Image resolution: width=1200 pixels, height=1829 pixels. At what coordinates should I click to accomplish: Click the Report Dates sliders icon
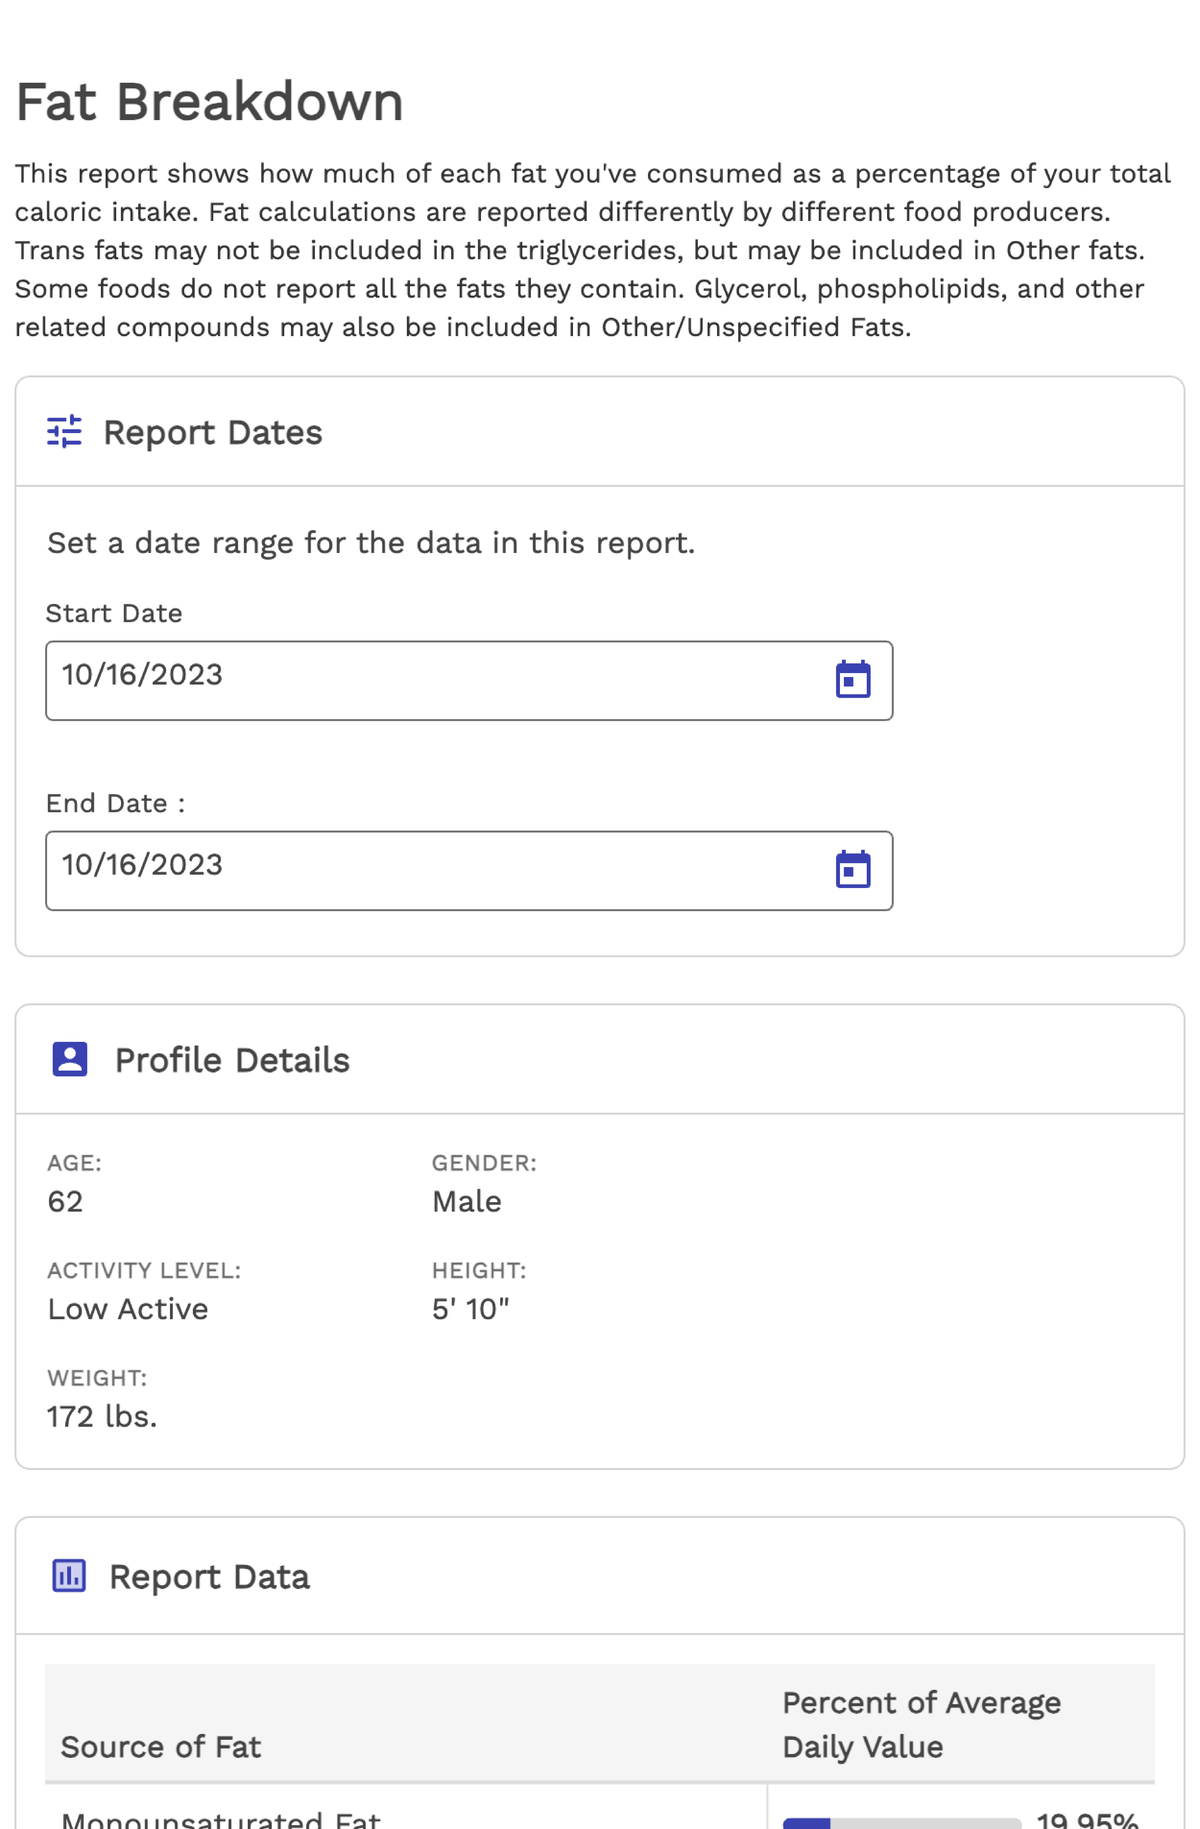coord(65,432)
